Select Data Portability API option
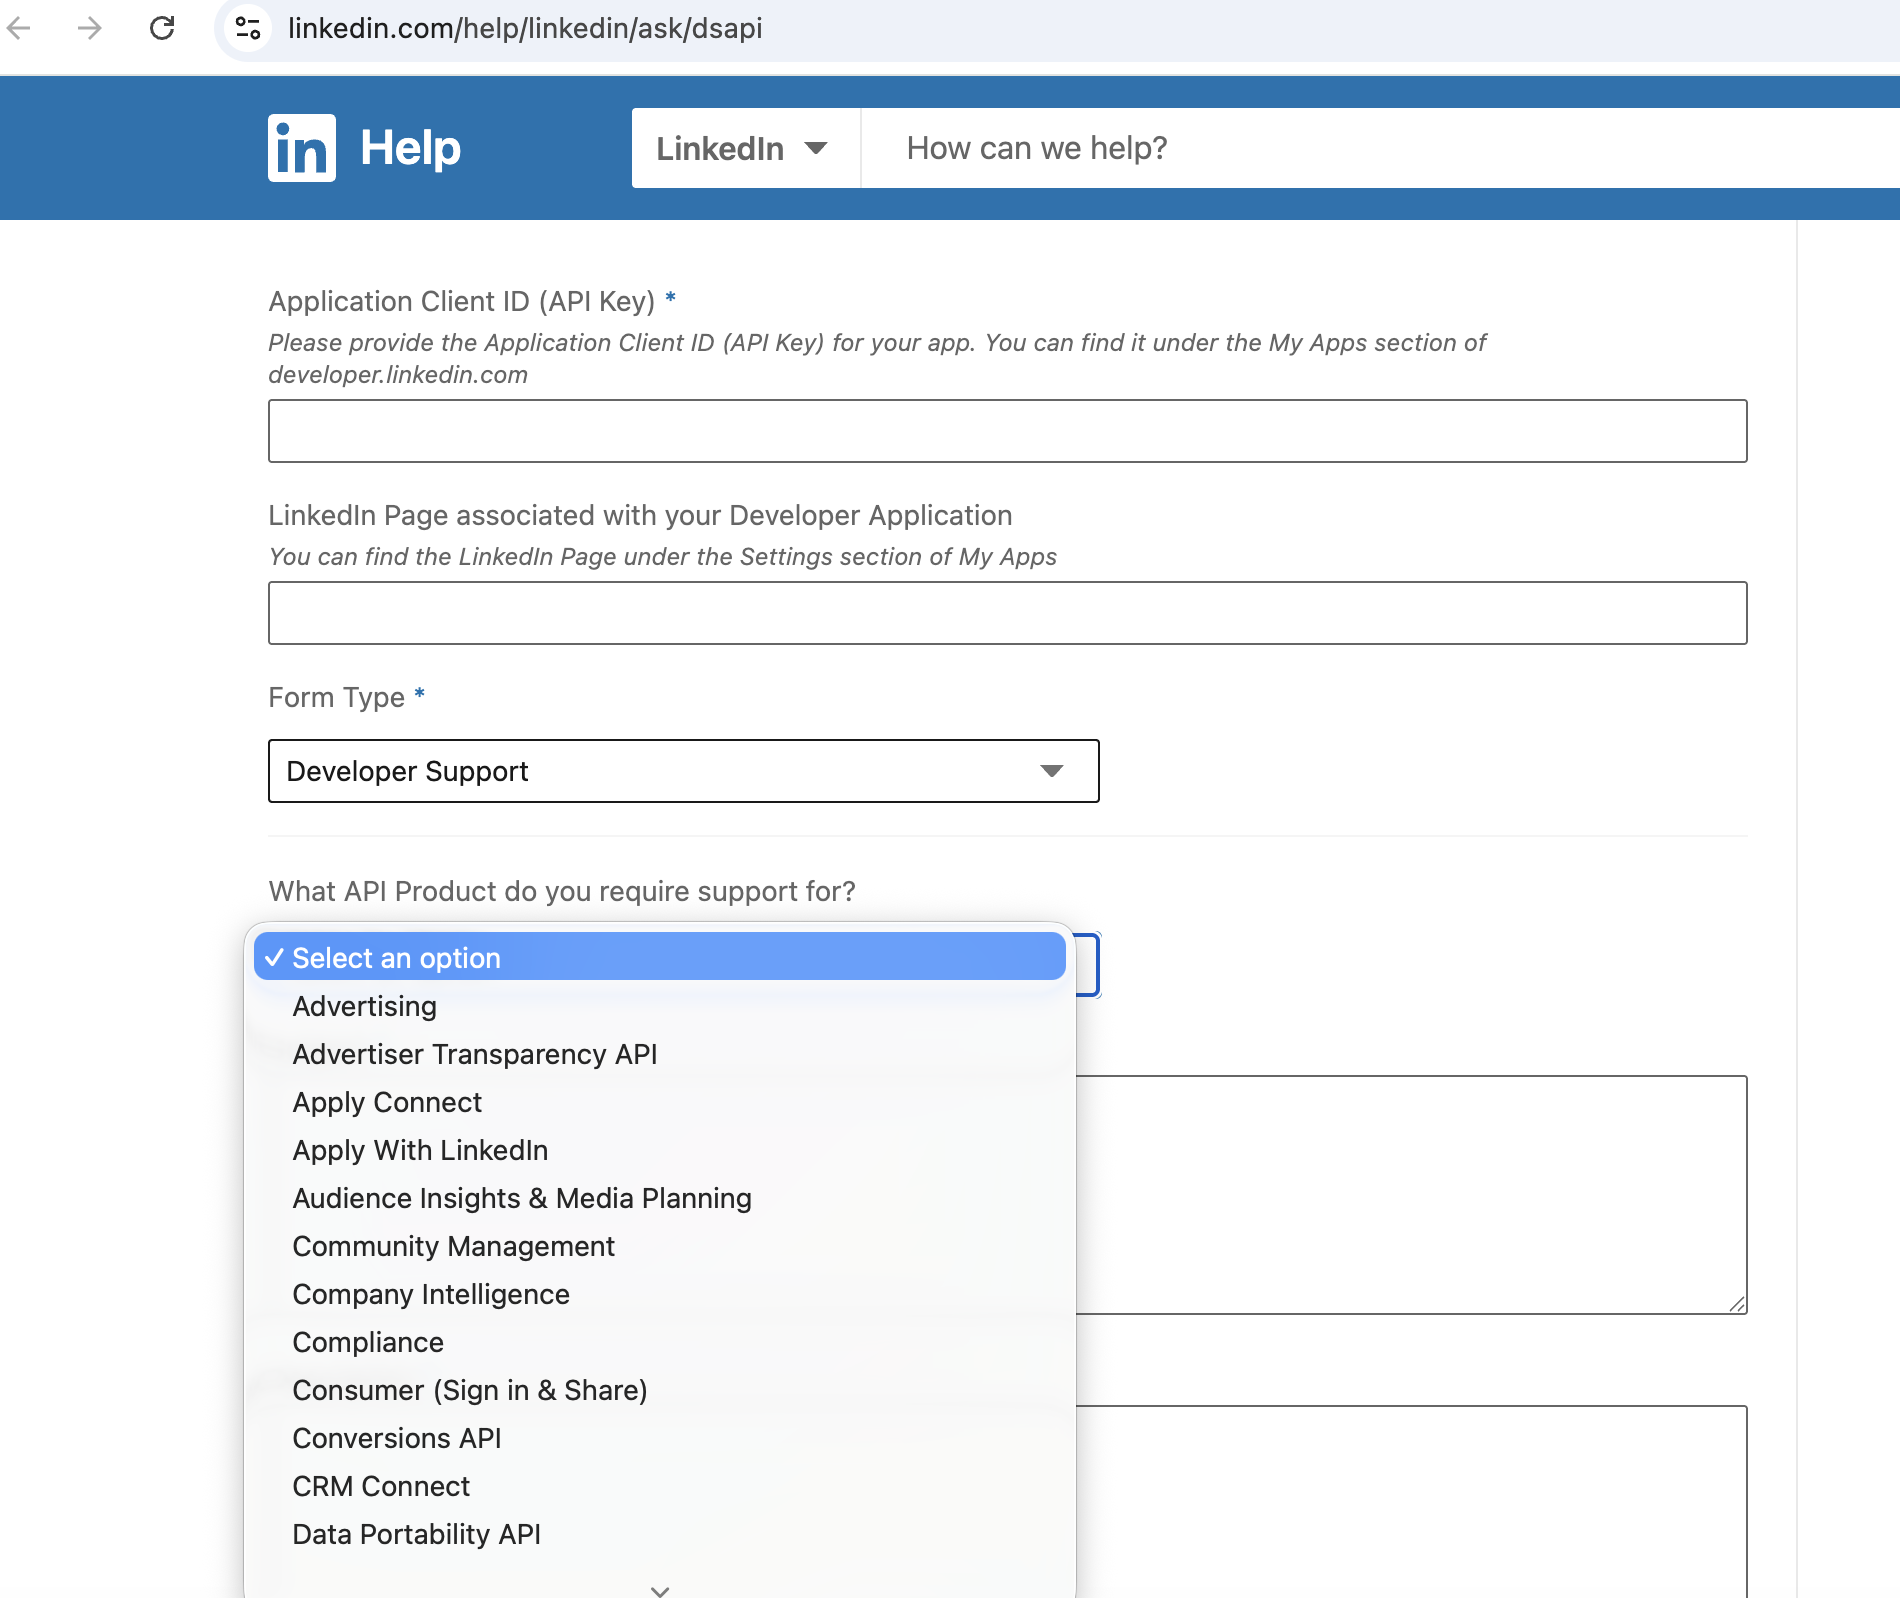1900x1598 pixels. pyautogui.click(x=660, y=1534)
